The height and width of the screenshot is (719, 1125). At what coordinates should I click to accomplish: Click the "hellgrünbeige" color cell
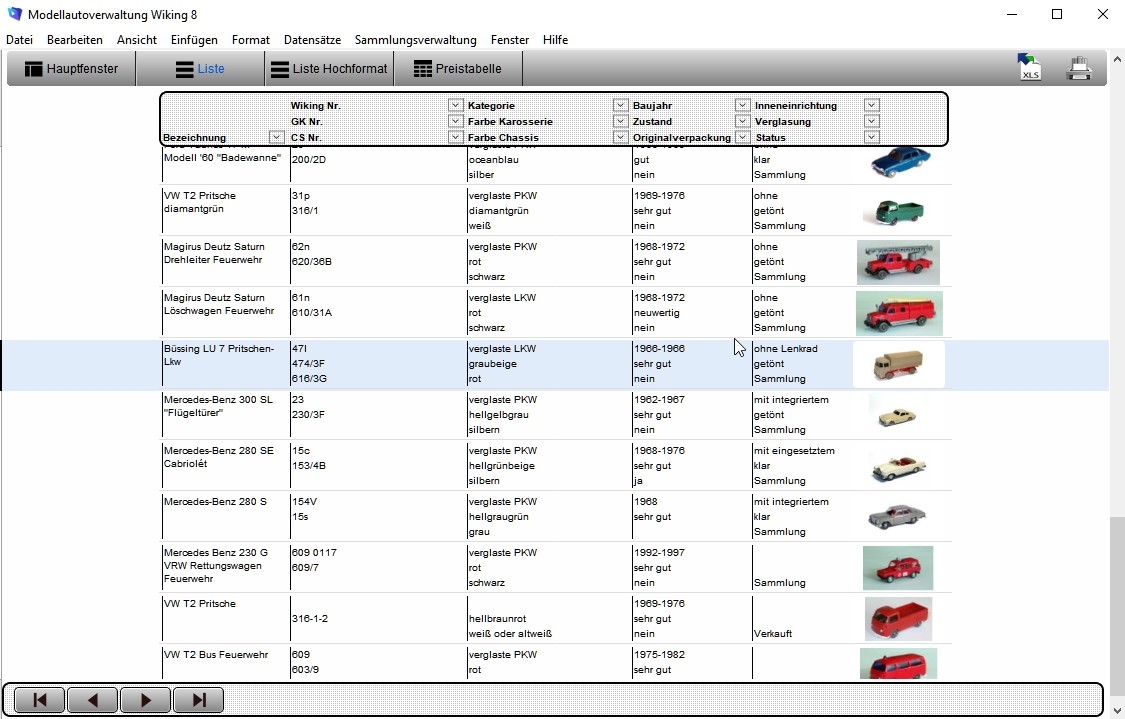pyautogui.click(x=501, y=466)
